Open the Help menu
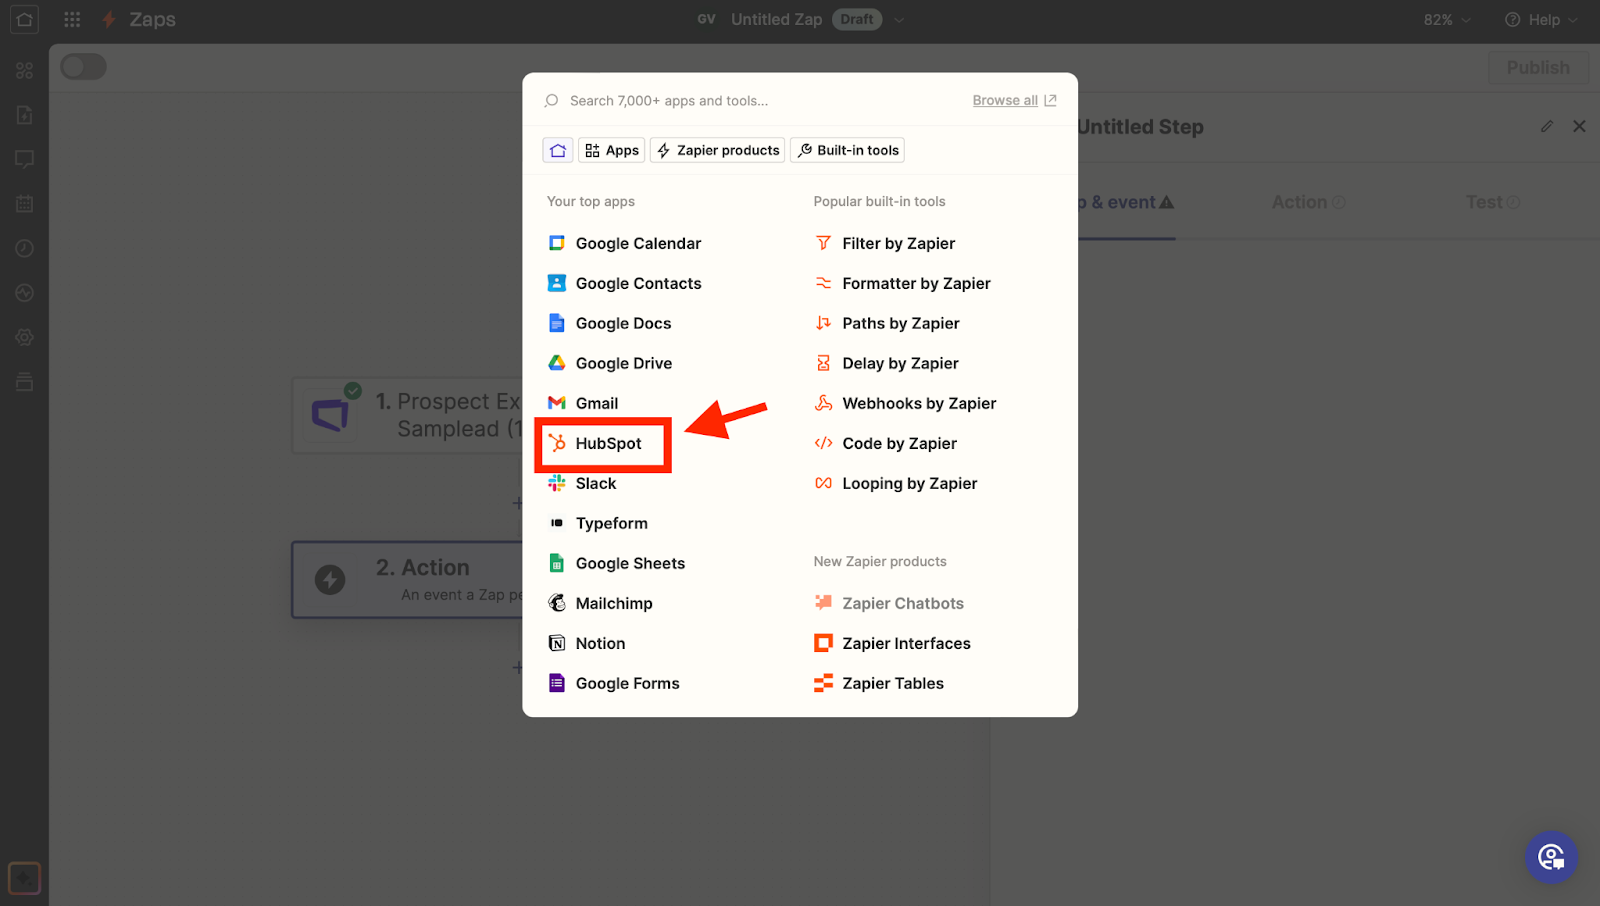Viewport: 1600px width, 906px height. tap(1541, 20)
